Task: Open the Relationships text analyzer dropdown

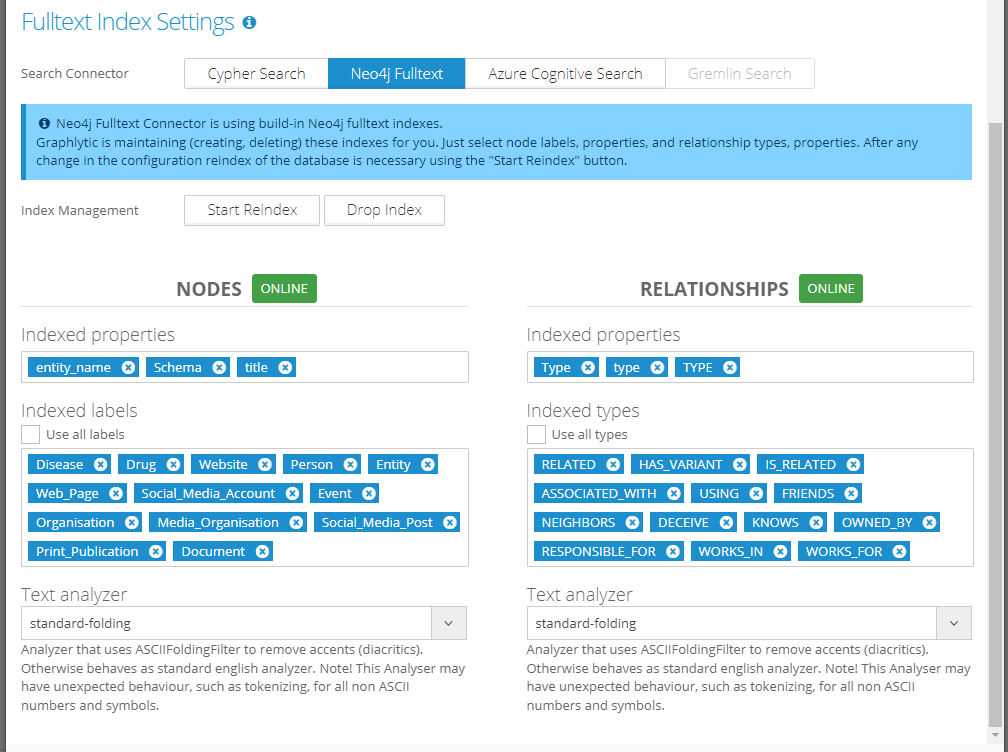Action: [x=954, y=623]
